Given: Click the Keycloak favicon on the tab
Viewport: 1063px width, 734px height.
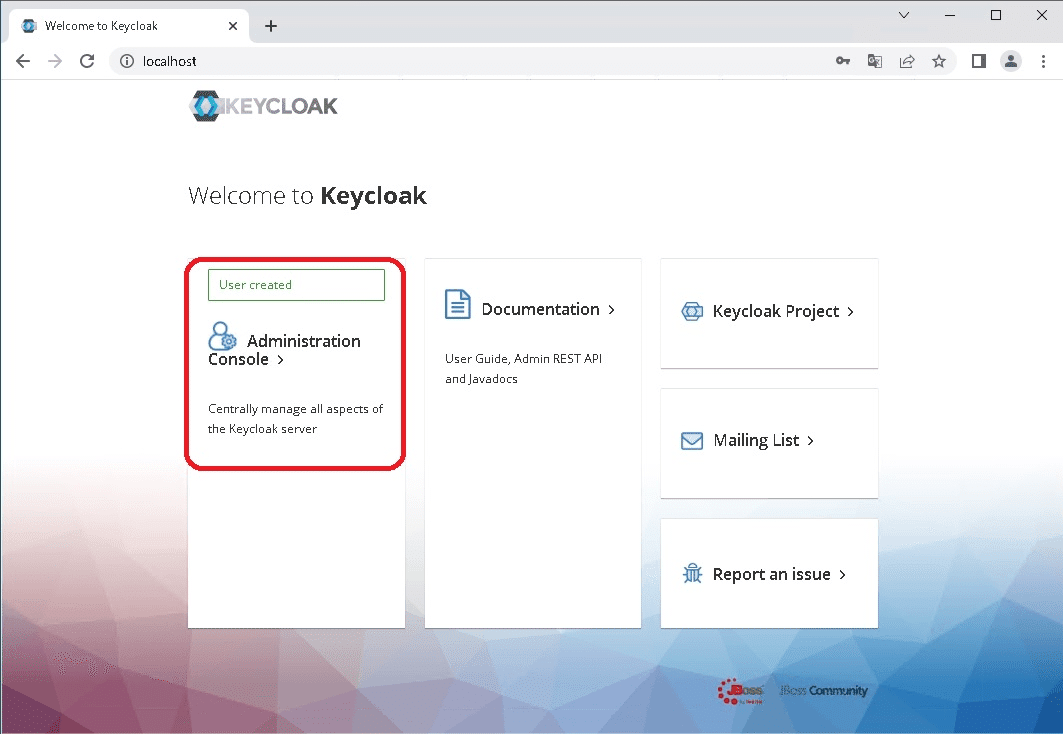Looking at the screenshot, I should coord(28,26).
